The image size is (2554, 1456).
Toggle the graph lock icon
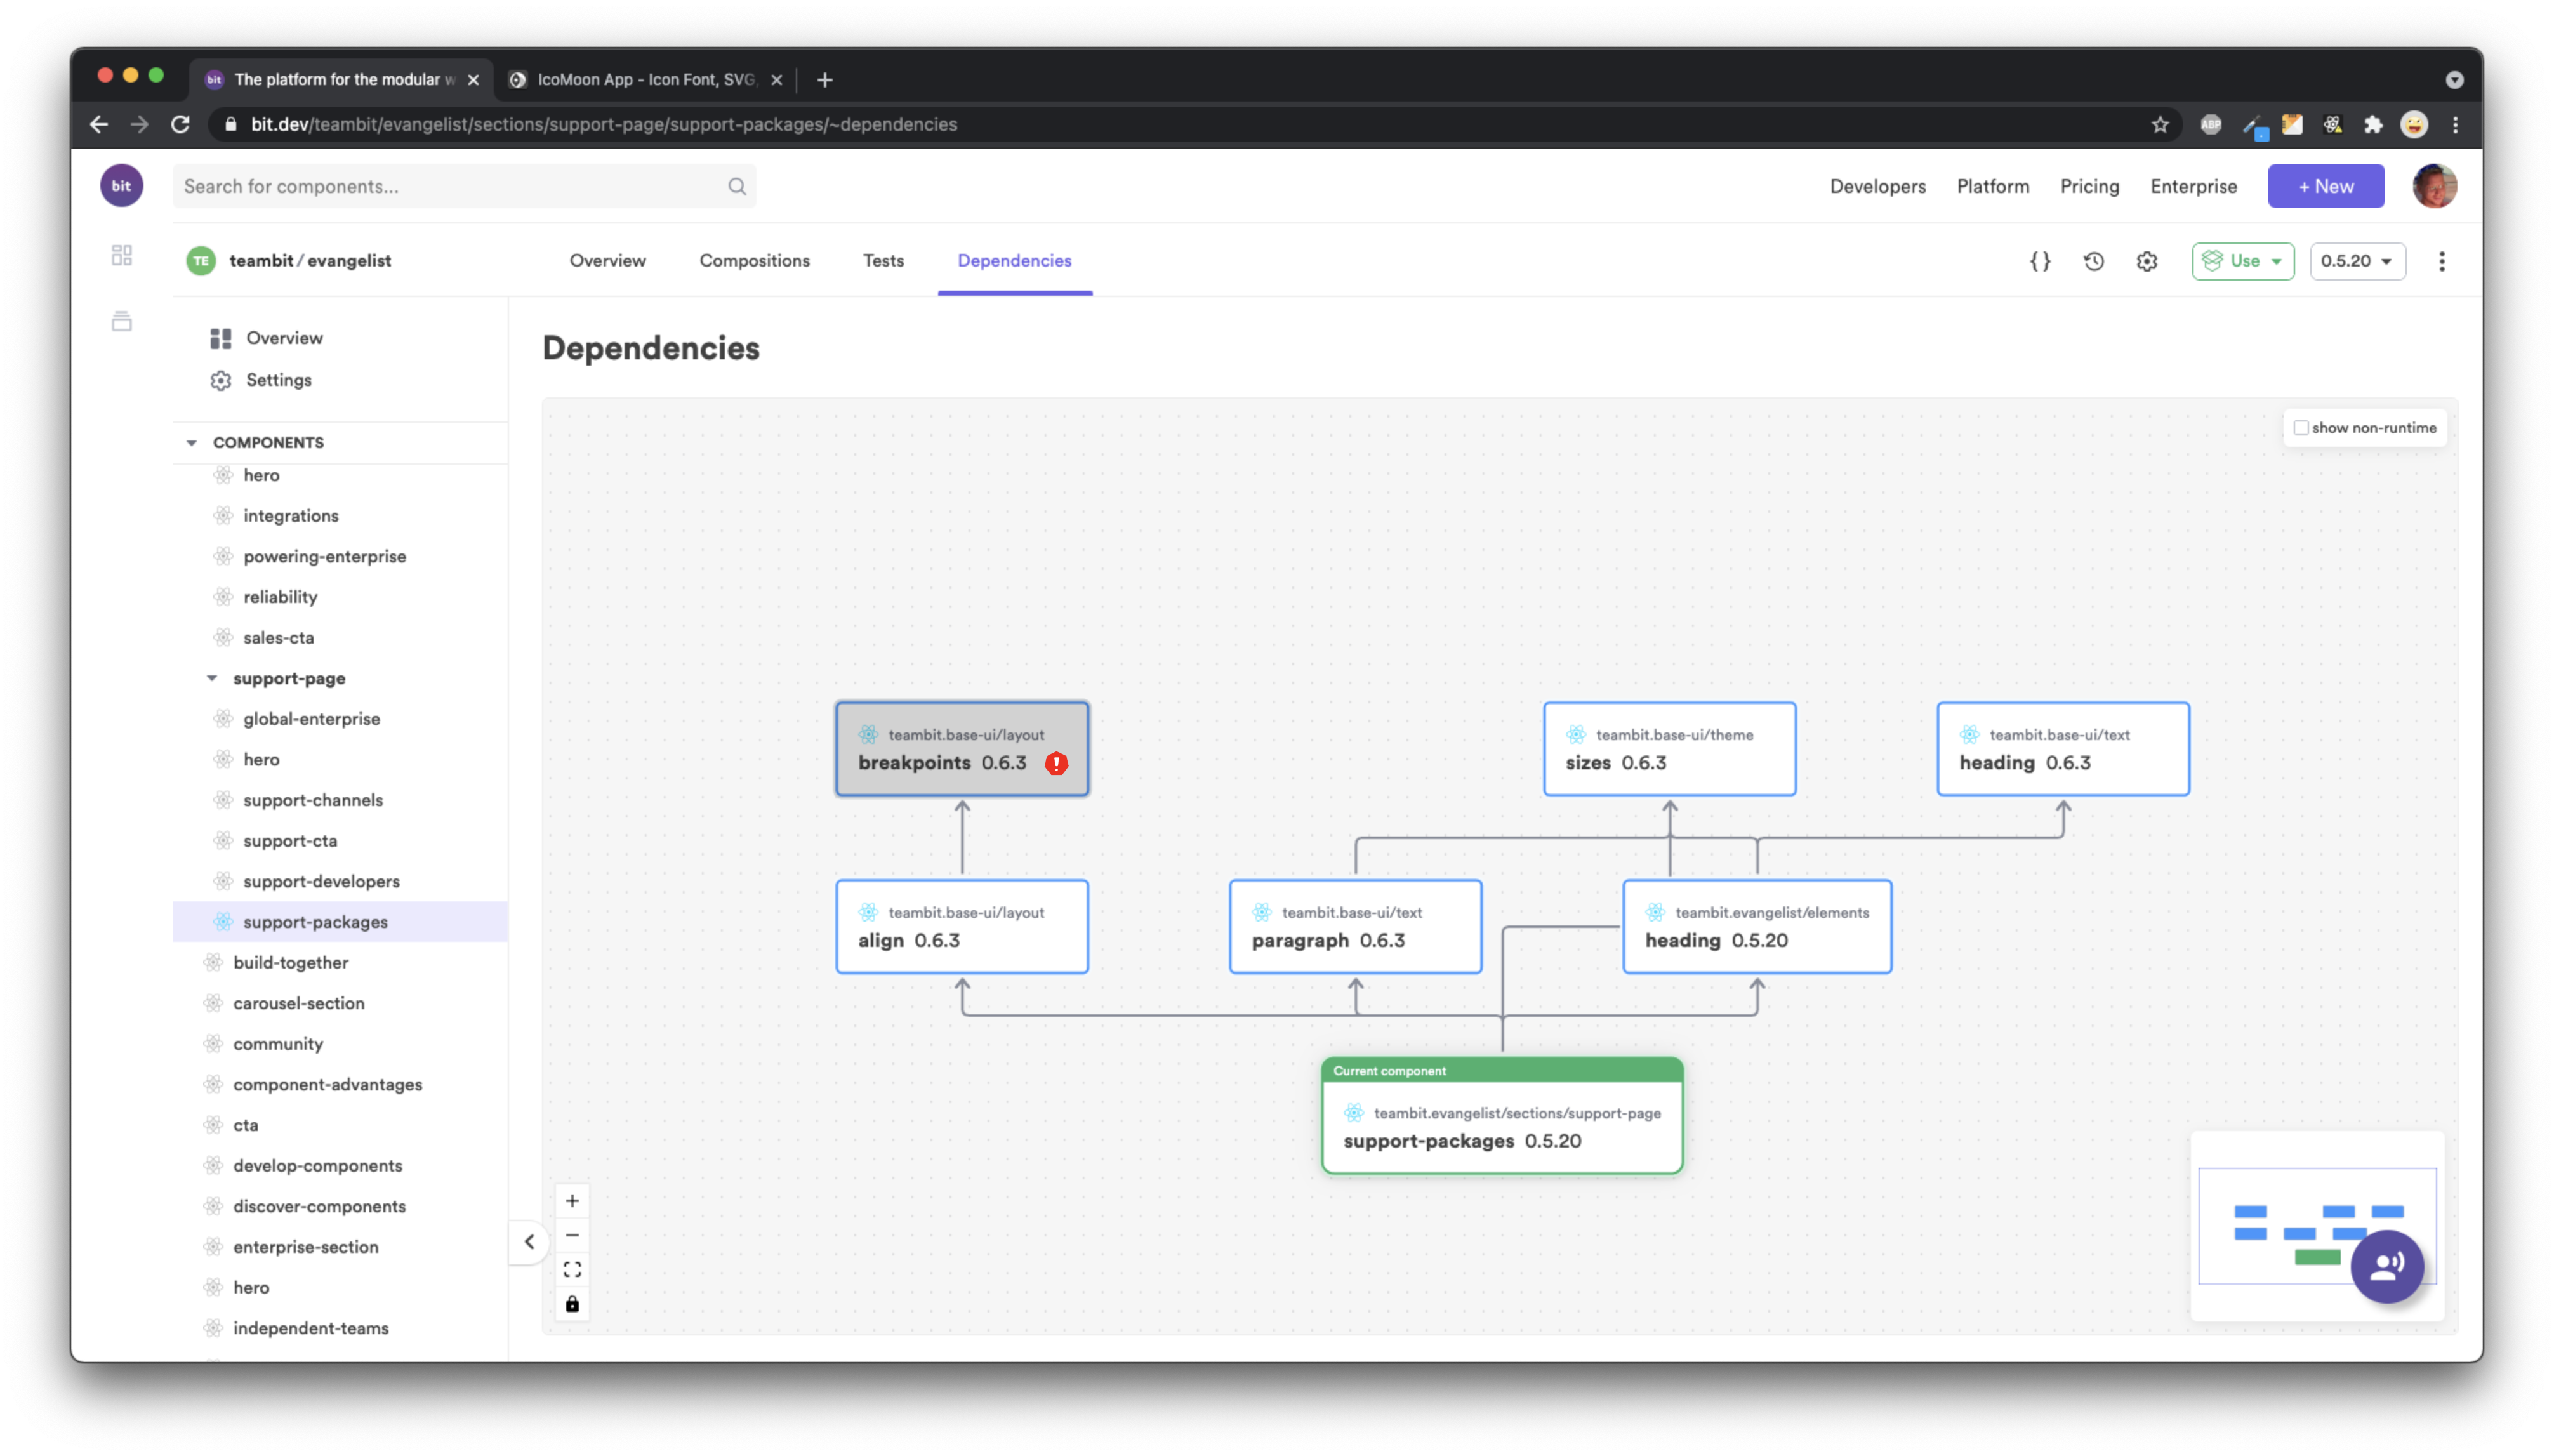tap(572, 1303)
